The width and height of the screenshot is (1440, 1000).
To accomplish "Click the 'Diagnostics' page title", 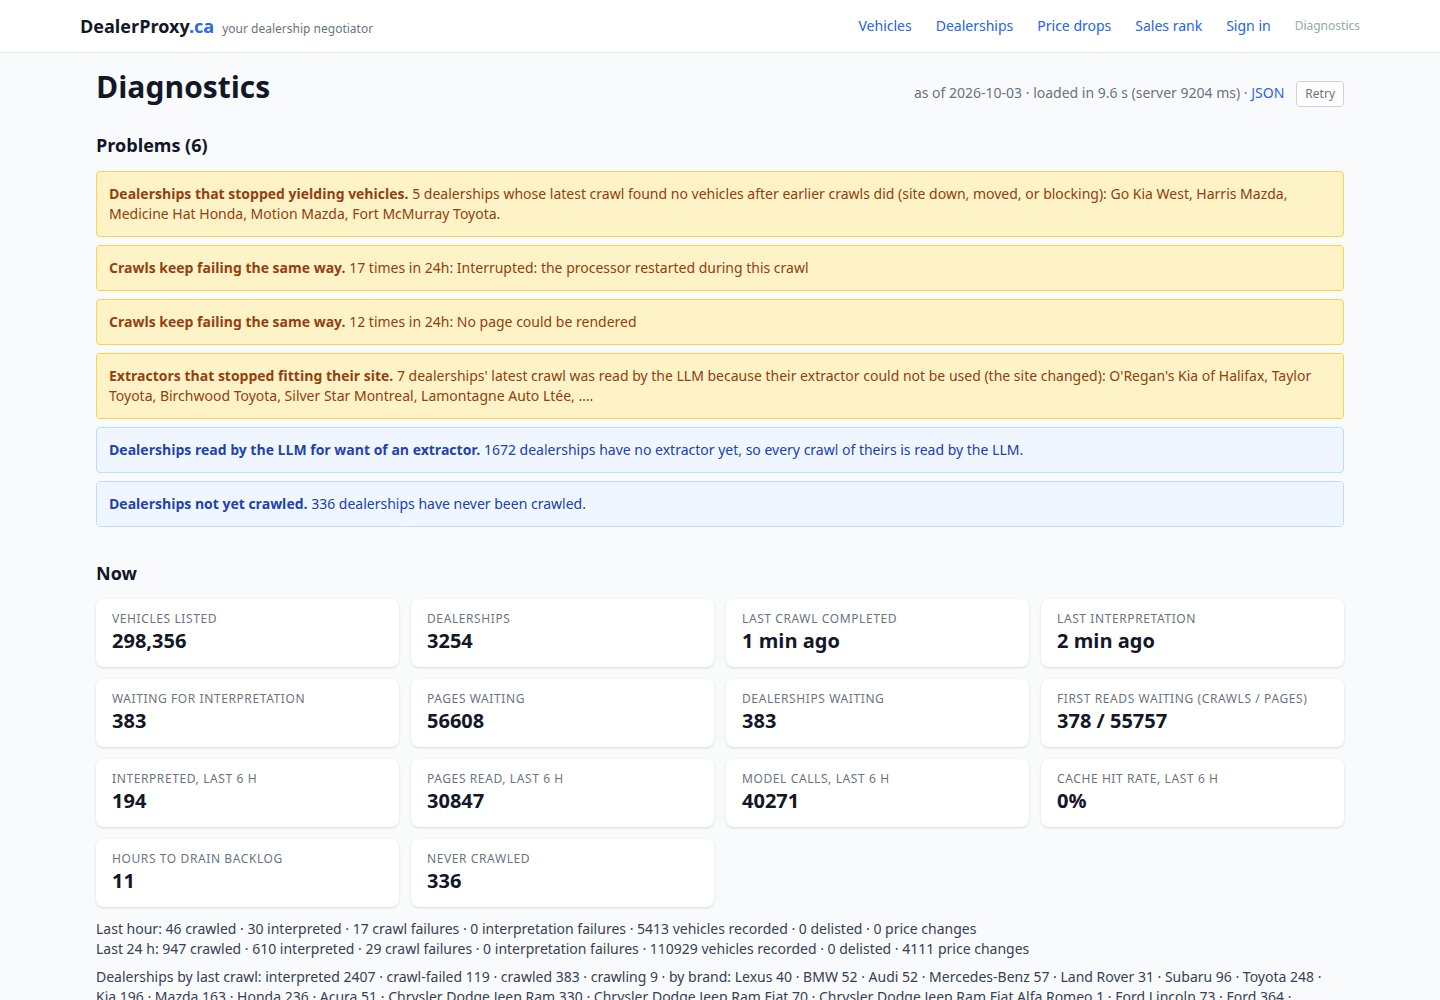I will [x=183, y=87].
